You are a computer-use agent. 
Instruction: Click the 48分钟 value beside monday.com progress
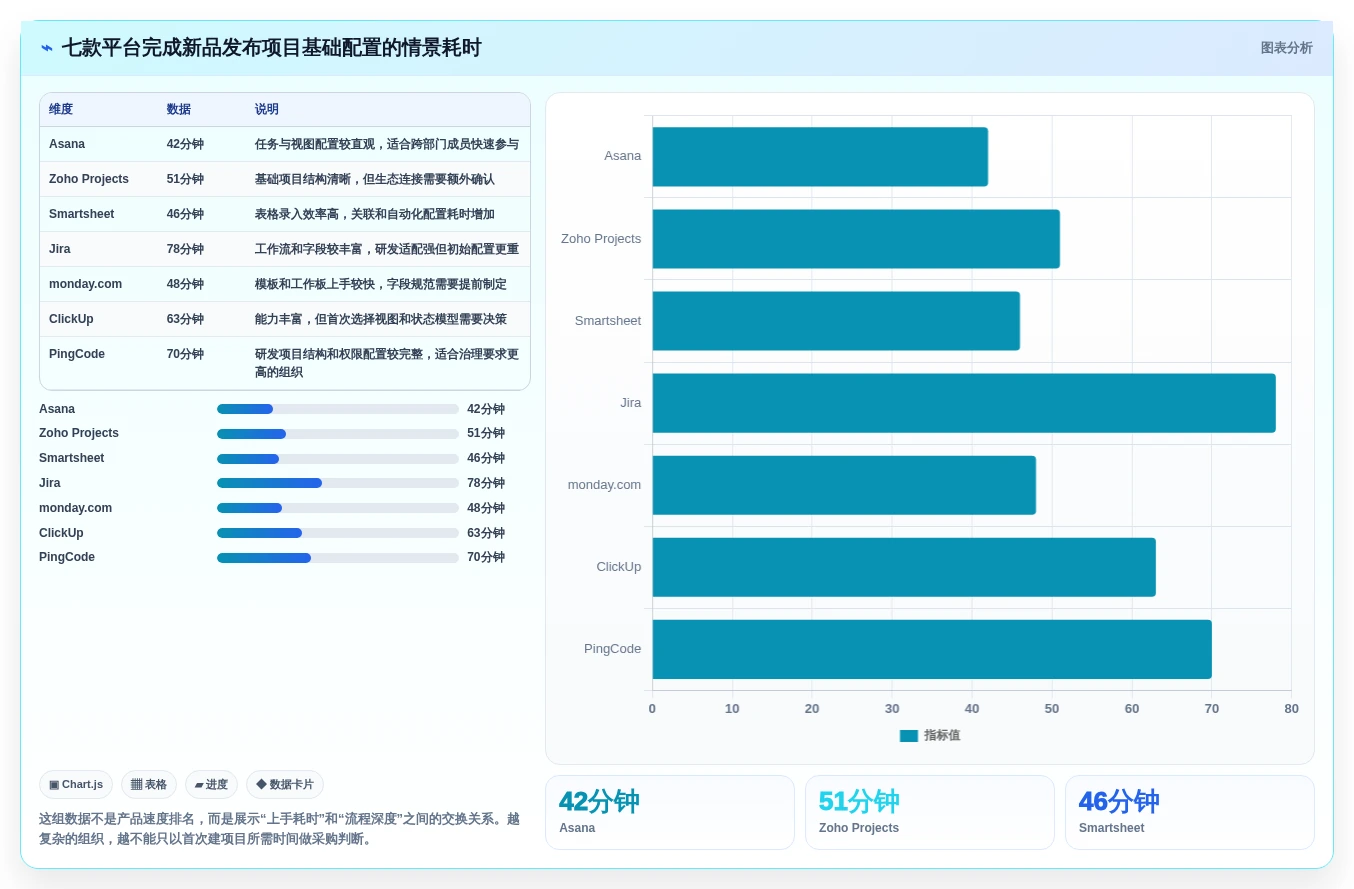[x=486, y=508]
